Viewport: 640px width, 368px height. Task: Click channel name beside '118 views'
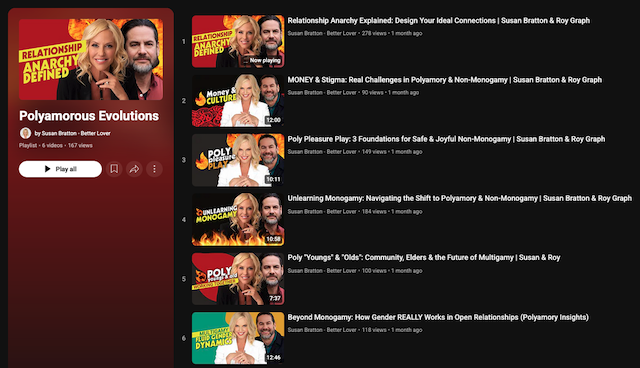tap(322, 330)
